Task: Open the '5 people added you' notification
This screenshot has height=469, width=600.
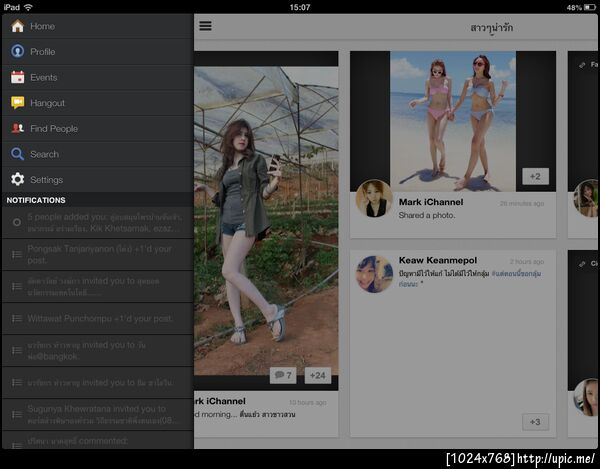Action: coord(98,223)
